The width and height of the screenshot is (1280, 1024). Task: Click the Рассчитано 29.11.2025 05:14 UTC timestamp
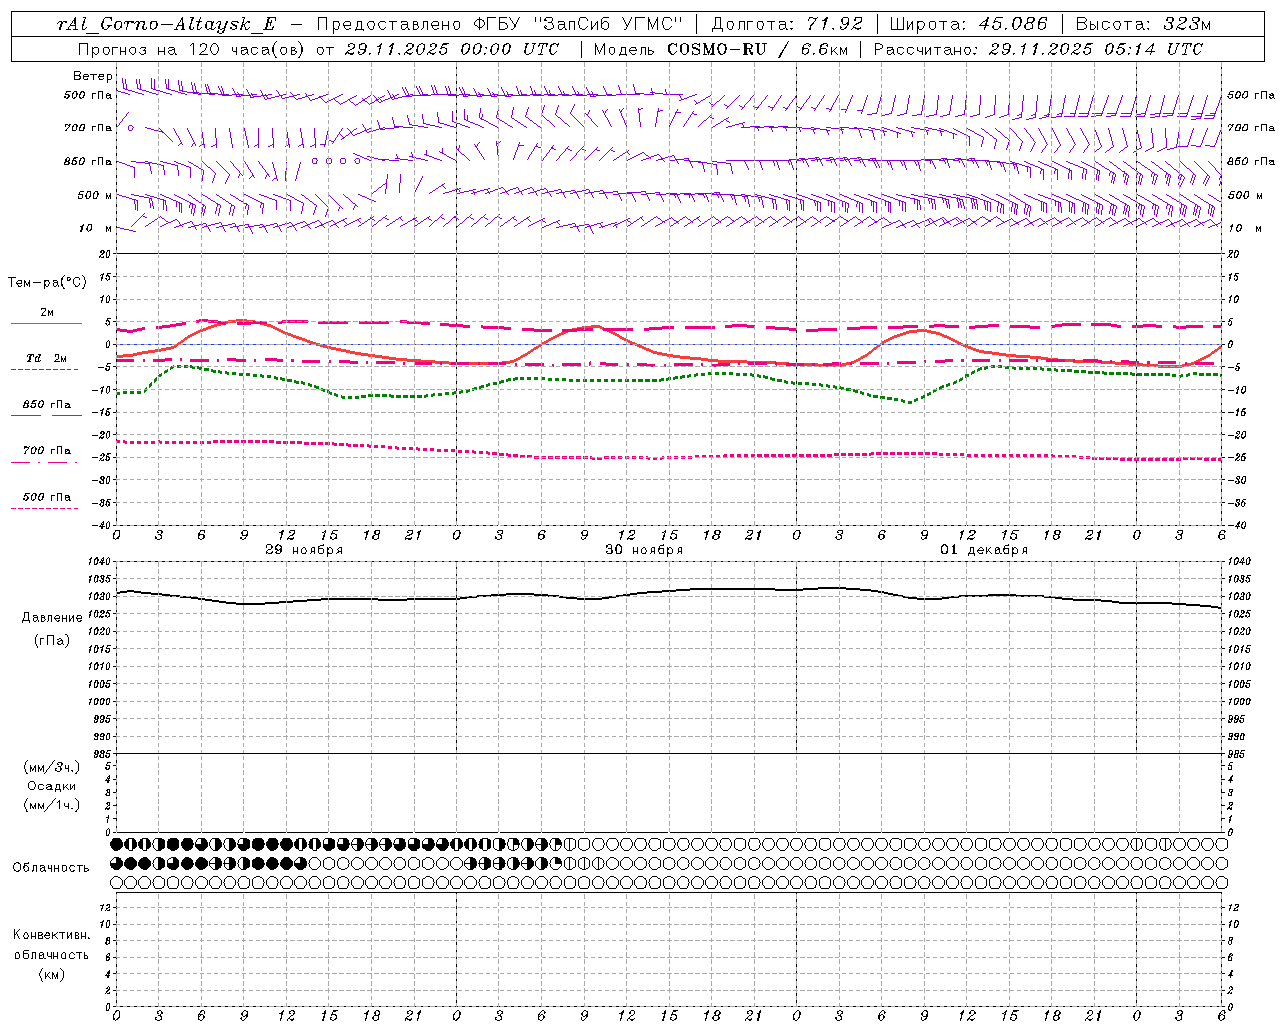(1038, 49)
